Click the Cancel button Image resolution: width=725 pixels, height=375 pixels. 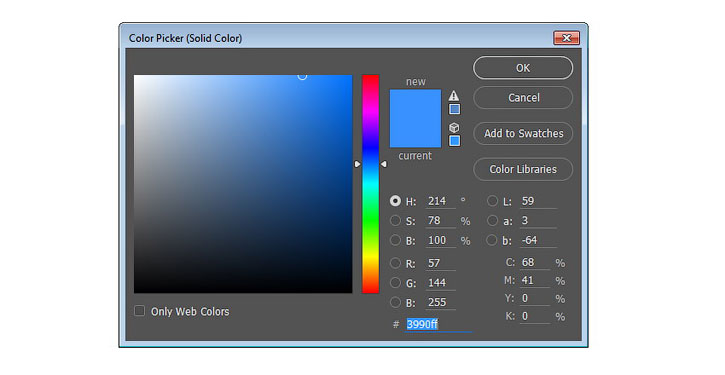523,98
